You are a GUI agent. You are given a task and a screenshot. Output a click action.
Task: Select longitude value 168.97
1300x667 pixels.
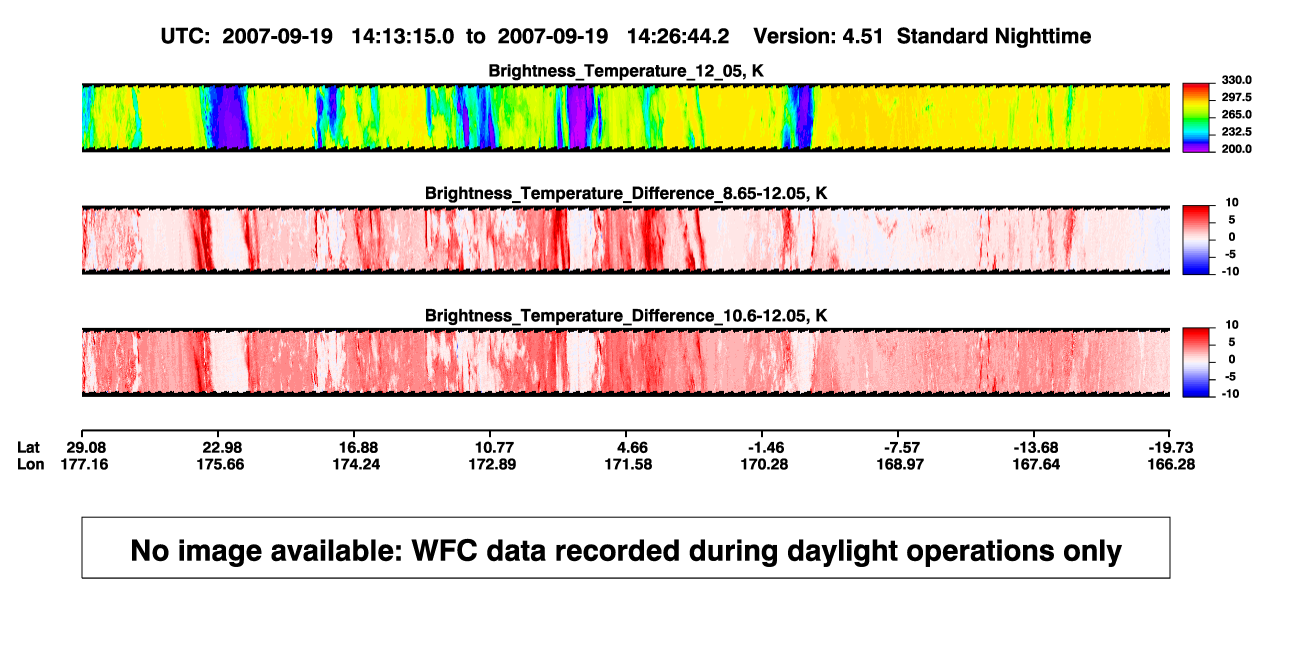pyautogui.click(x=902, y=464)
